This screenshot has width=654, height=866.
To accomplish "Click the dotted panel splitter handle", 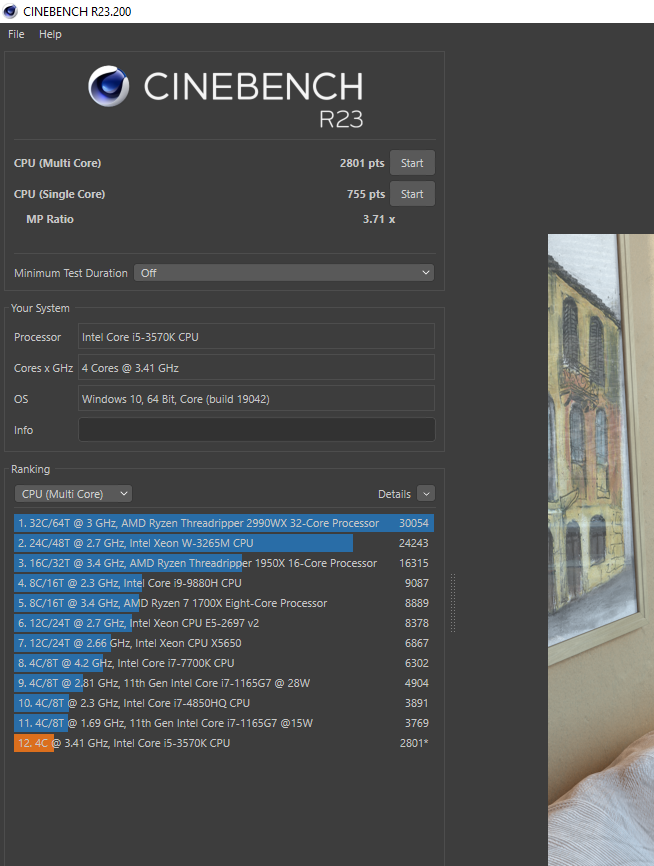I will tap(453, 603).
